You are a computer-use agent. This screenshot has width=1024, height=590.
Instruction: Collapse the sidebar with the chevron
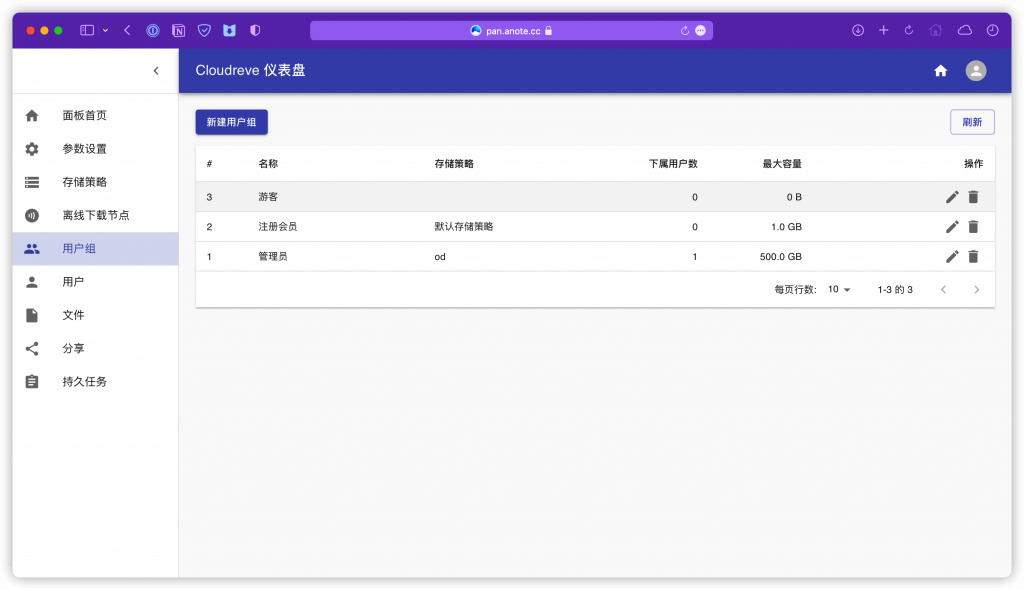(x=156, y=71)
